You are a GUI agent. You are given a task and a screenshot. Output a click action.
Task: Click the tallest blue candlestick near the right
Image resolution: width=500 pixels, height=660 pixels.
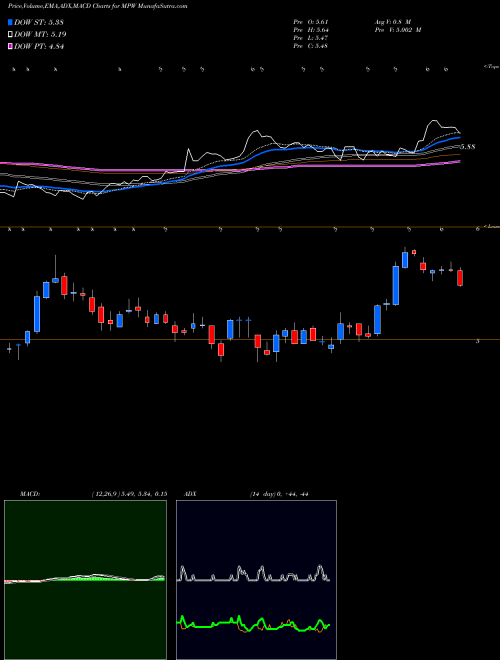[396, 285]
